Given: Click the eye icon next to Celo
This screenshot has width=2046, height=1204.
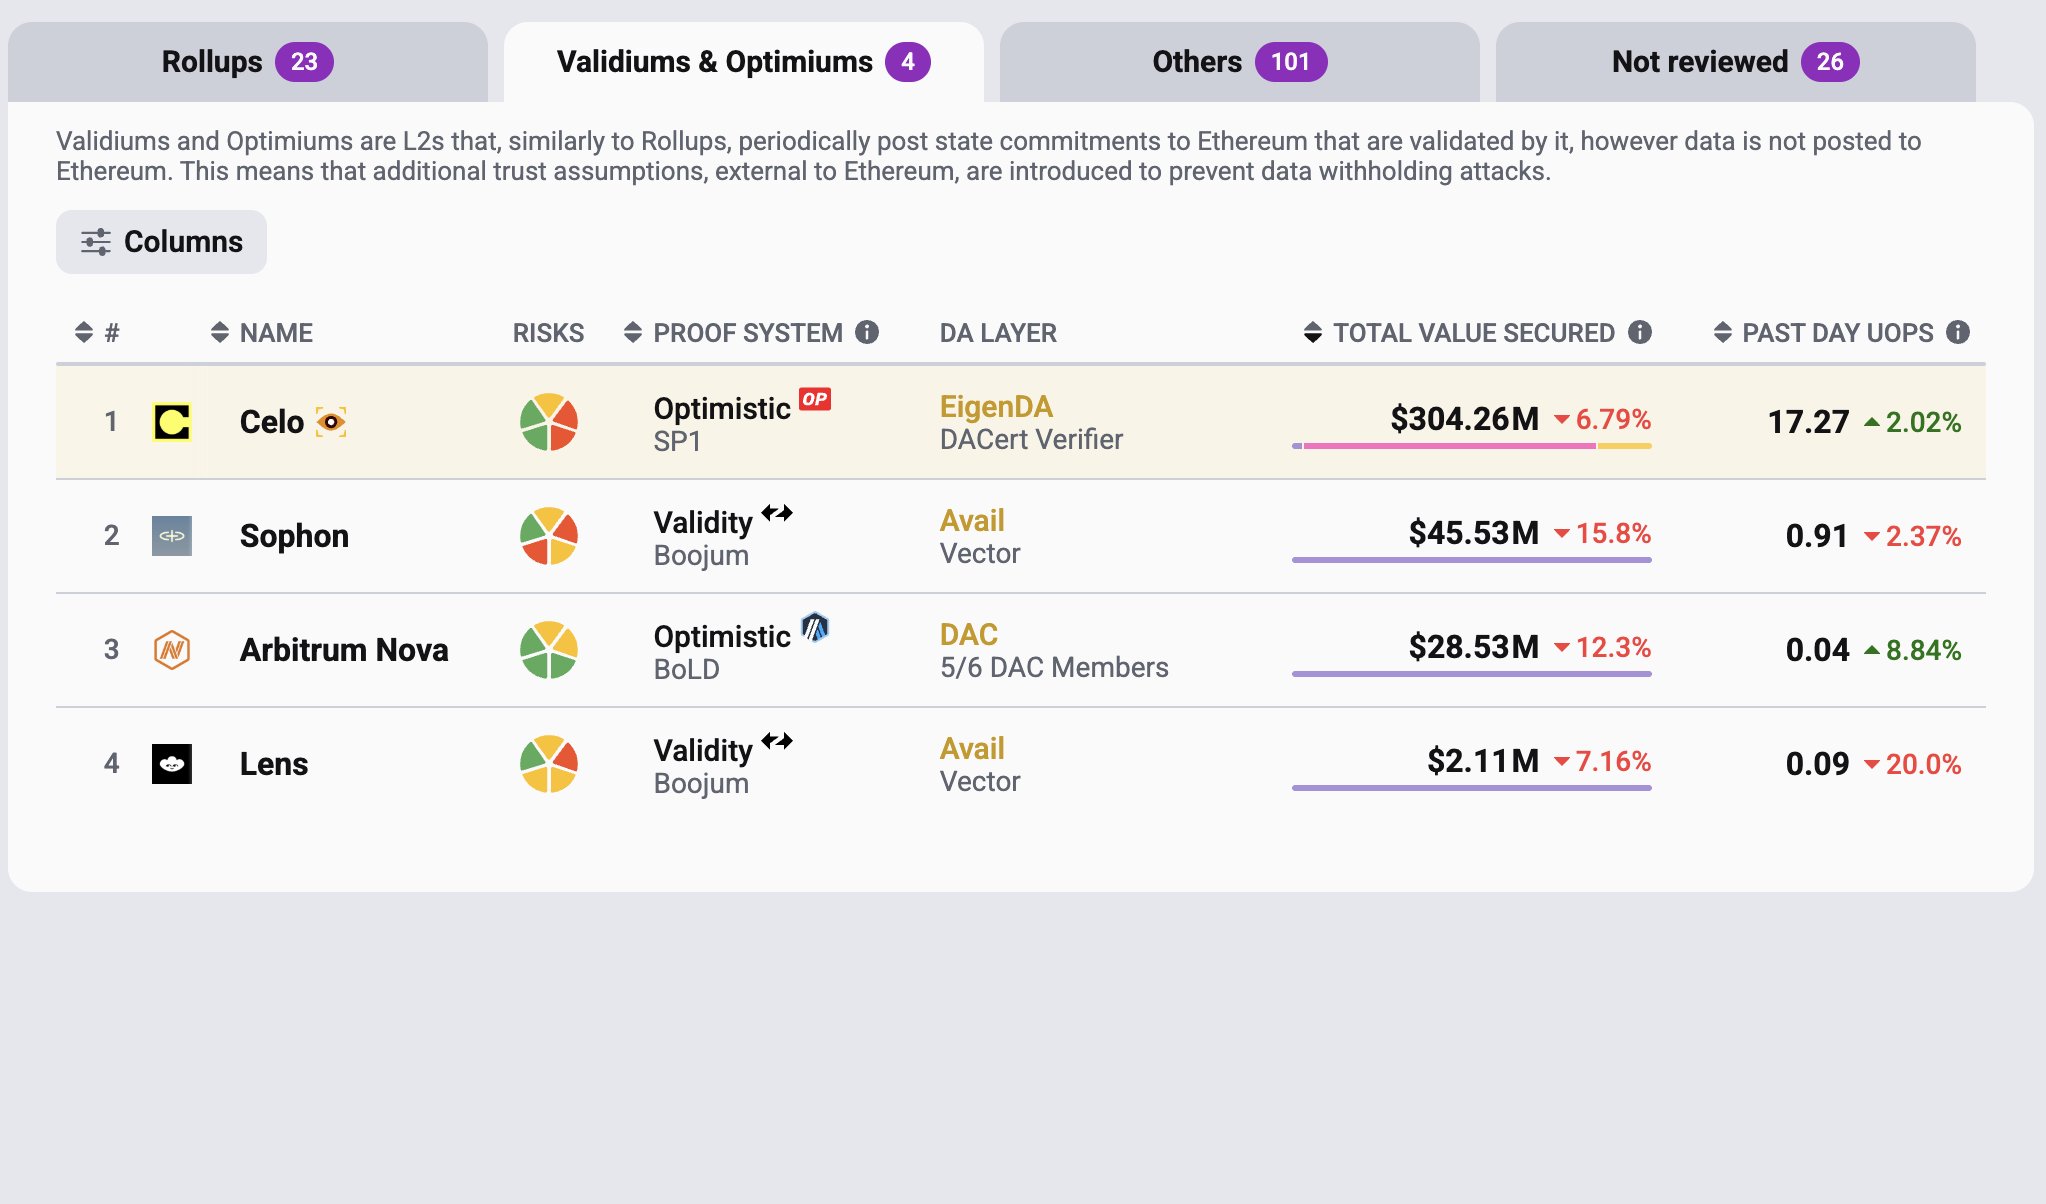Looking at the screenshot, I should point(331,422).
